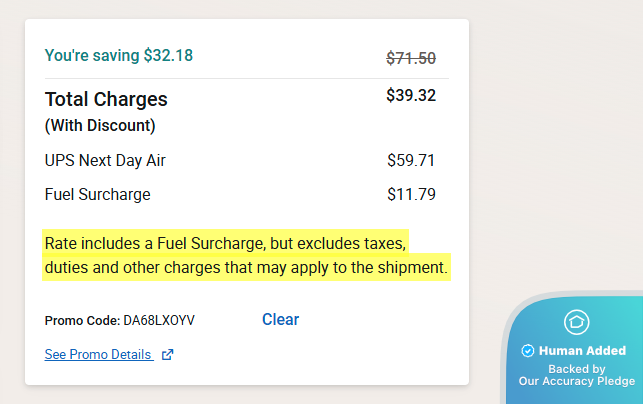Clear the applied promo code

coord(280,320)
